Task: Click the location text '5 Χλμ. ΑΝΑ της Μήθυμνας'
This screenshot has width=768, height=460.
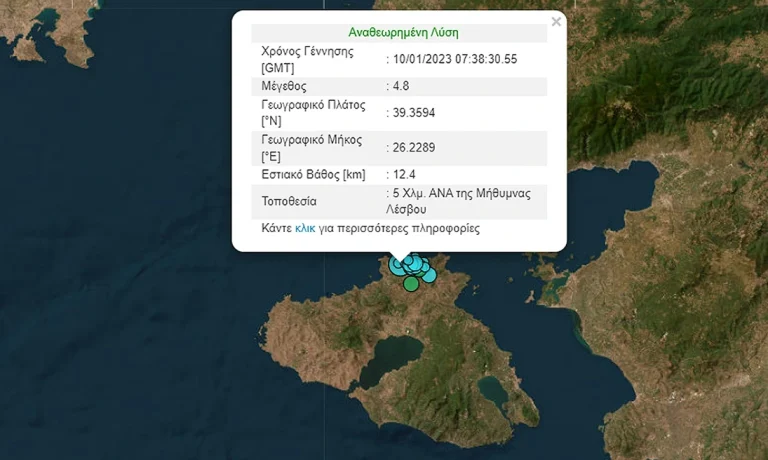Action: (x=461, y=194)
